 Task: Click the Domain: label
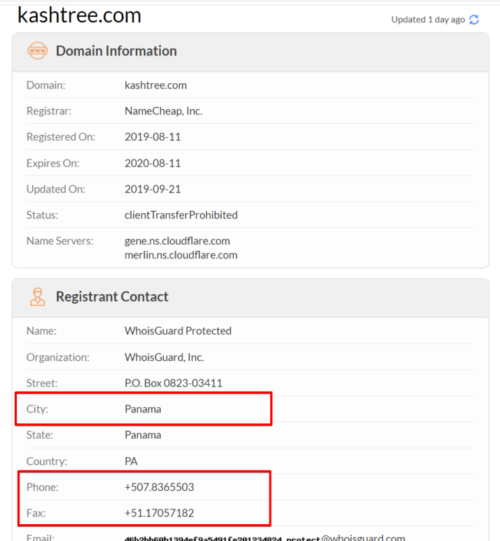(46, 85)
